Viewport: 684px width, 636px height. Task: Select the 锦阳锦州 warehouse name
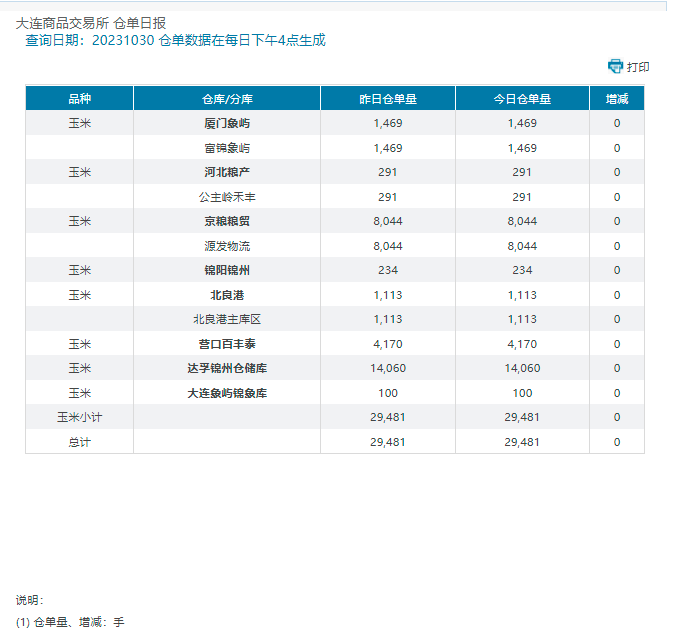click(x=227, y=270)
